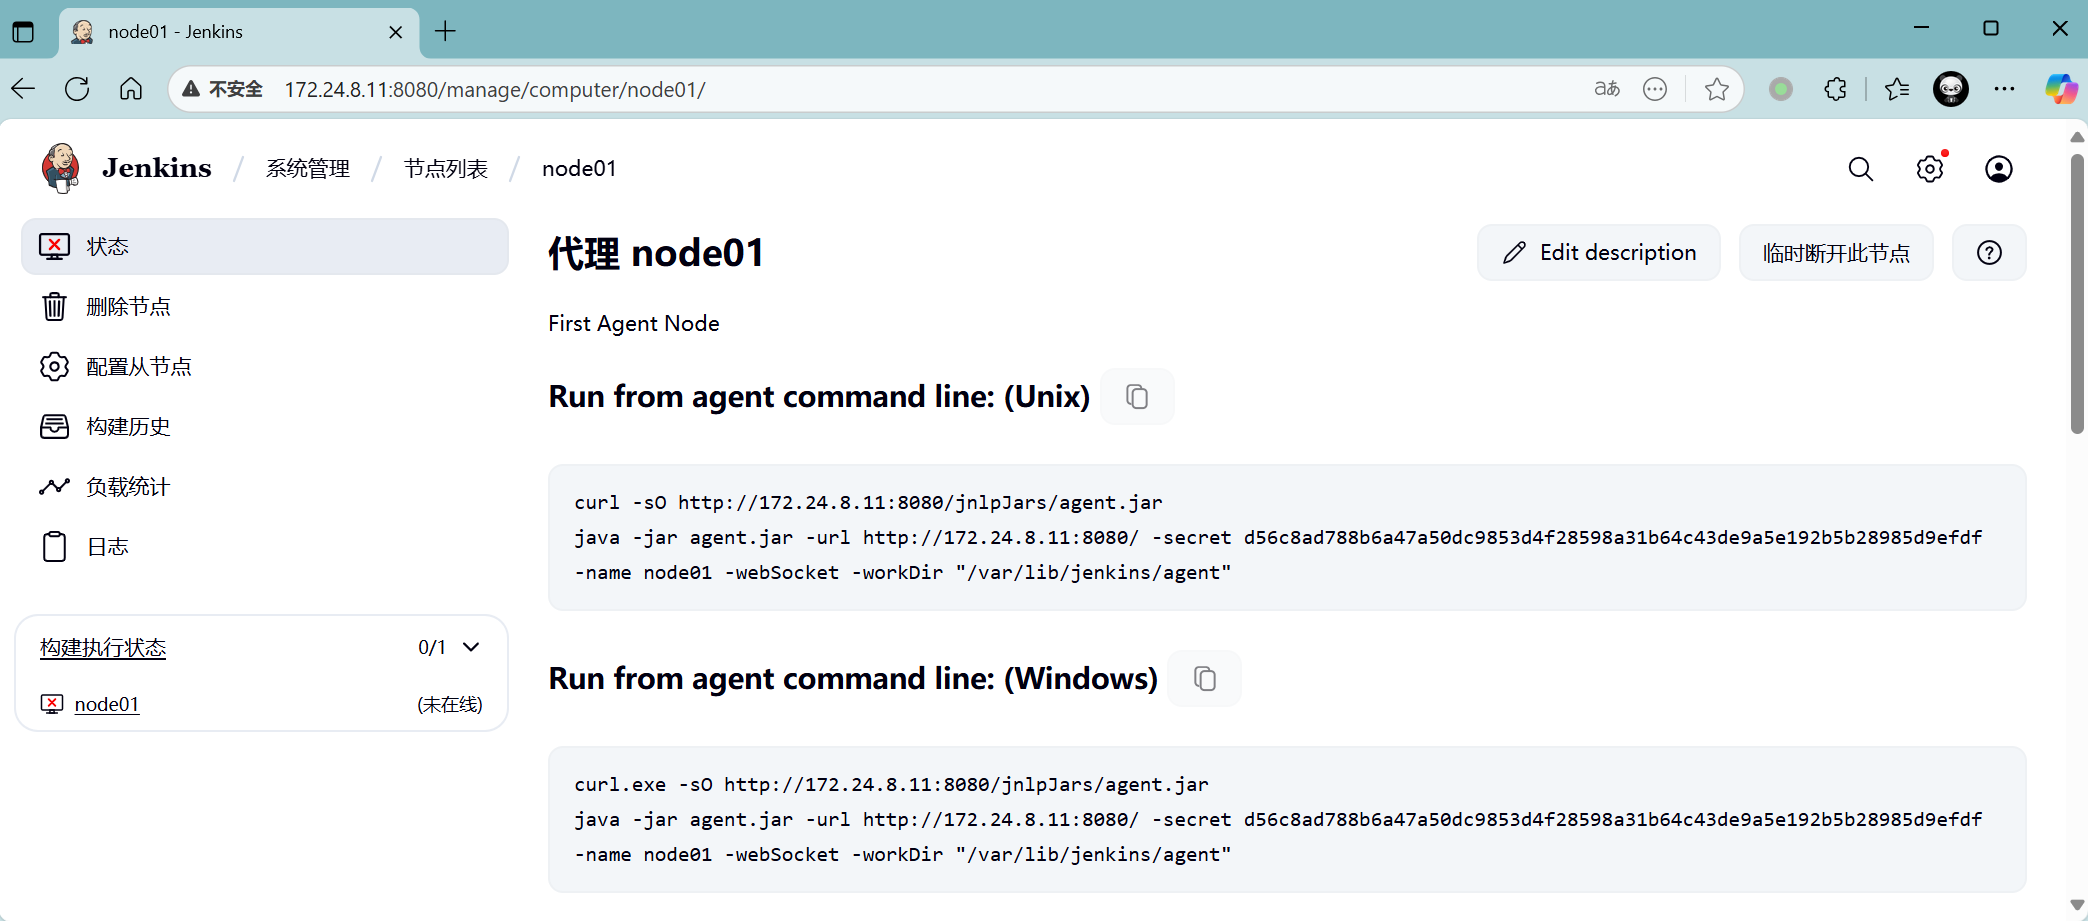
Task: Select 配置从节点 in the sidebar
Action: 138,367
